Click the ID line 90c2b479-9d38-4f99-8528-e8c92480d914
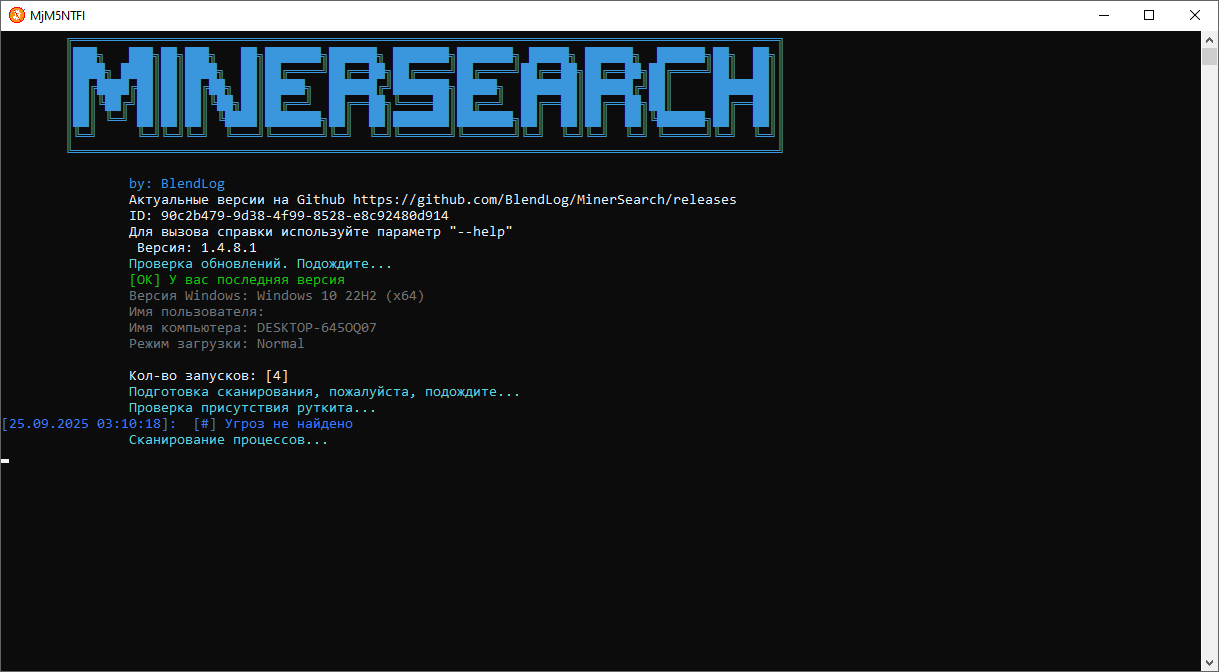The width and height of the screenshot is (1219, 672). point(289,216)
